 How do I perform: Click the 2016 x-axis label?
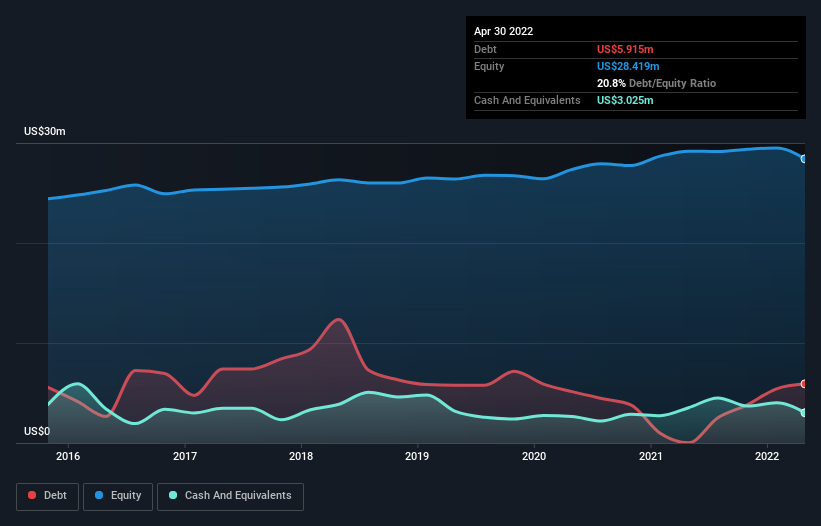click(68, 456)
